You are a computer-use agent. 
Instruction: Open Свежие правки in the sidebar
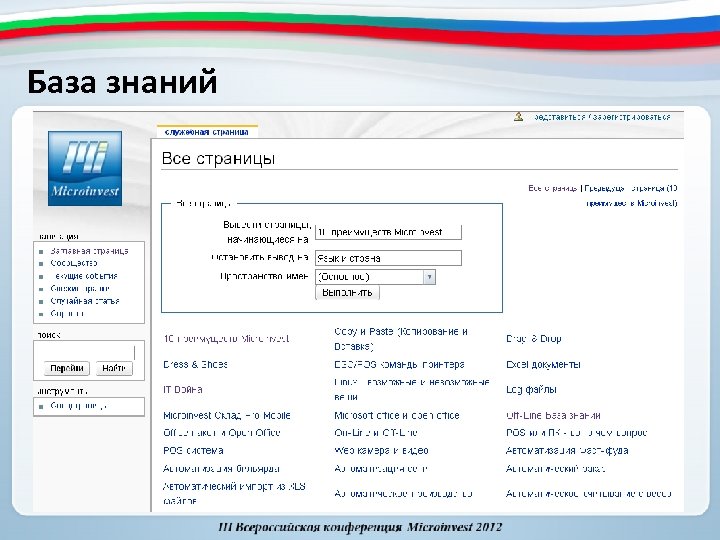(x=80, y=288)
